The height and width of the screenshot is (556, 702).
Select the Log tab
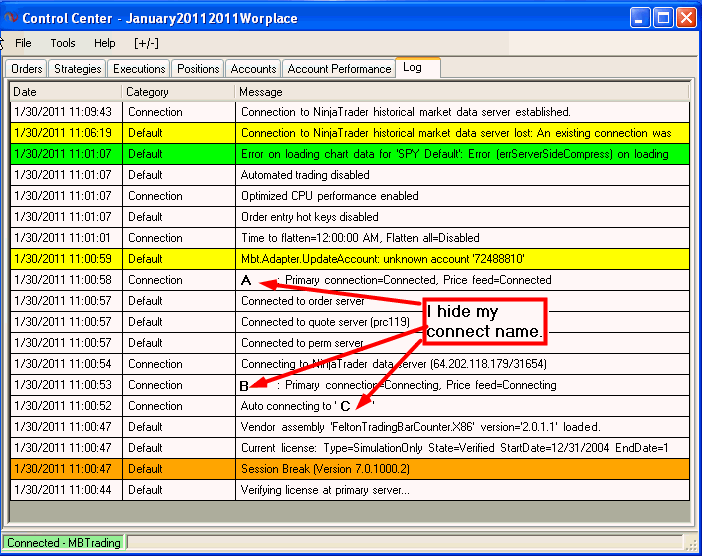pyautogui.click(x=418, y=68)
